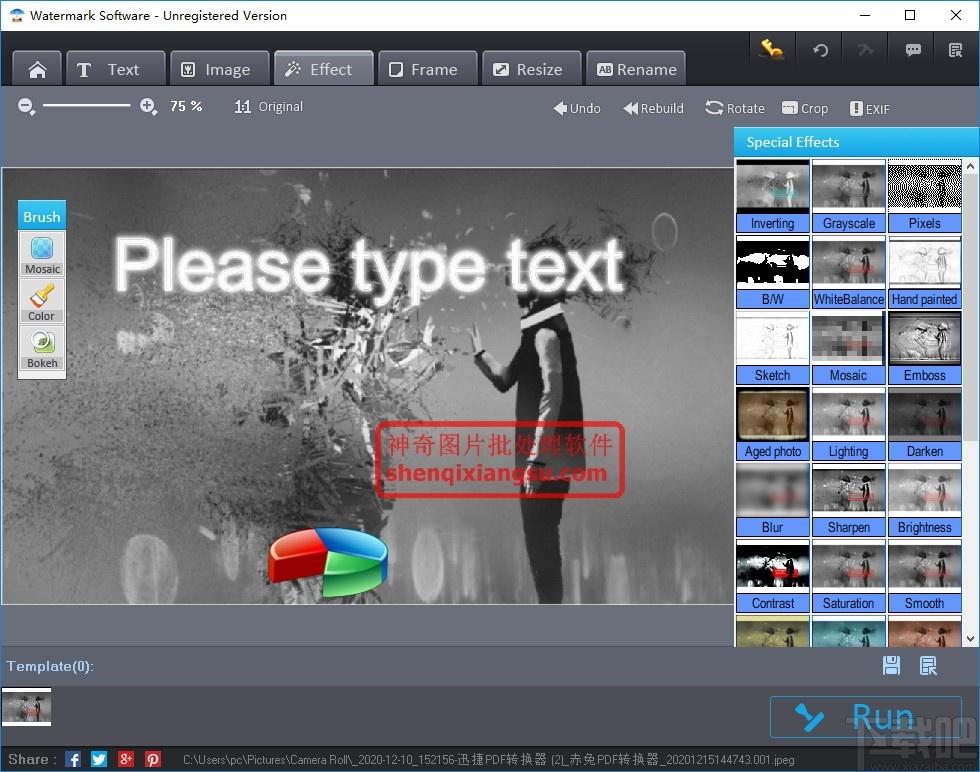Select the pie chart image watermark
This screenshot has height=772, width=980.
coord(328,561)
